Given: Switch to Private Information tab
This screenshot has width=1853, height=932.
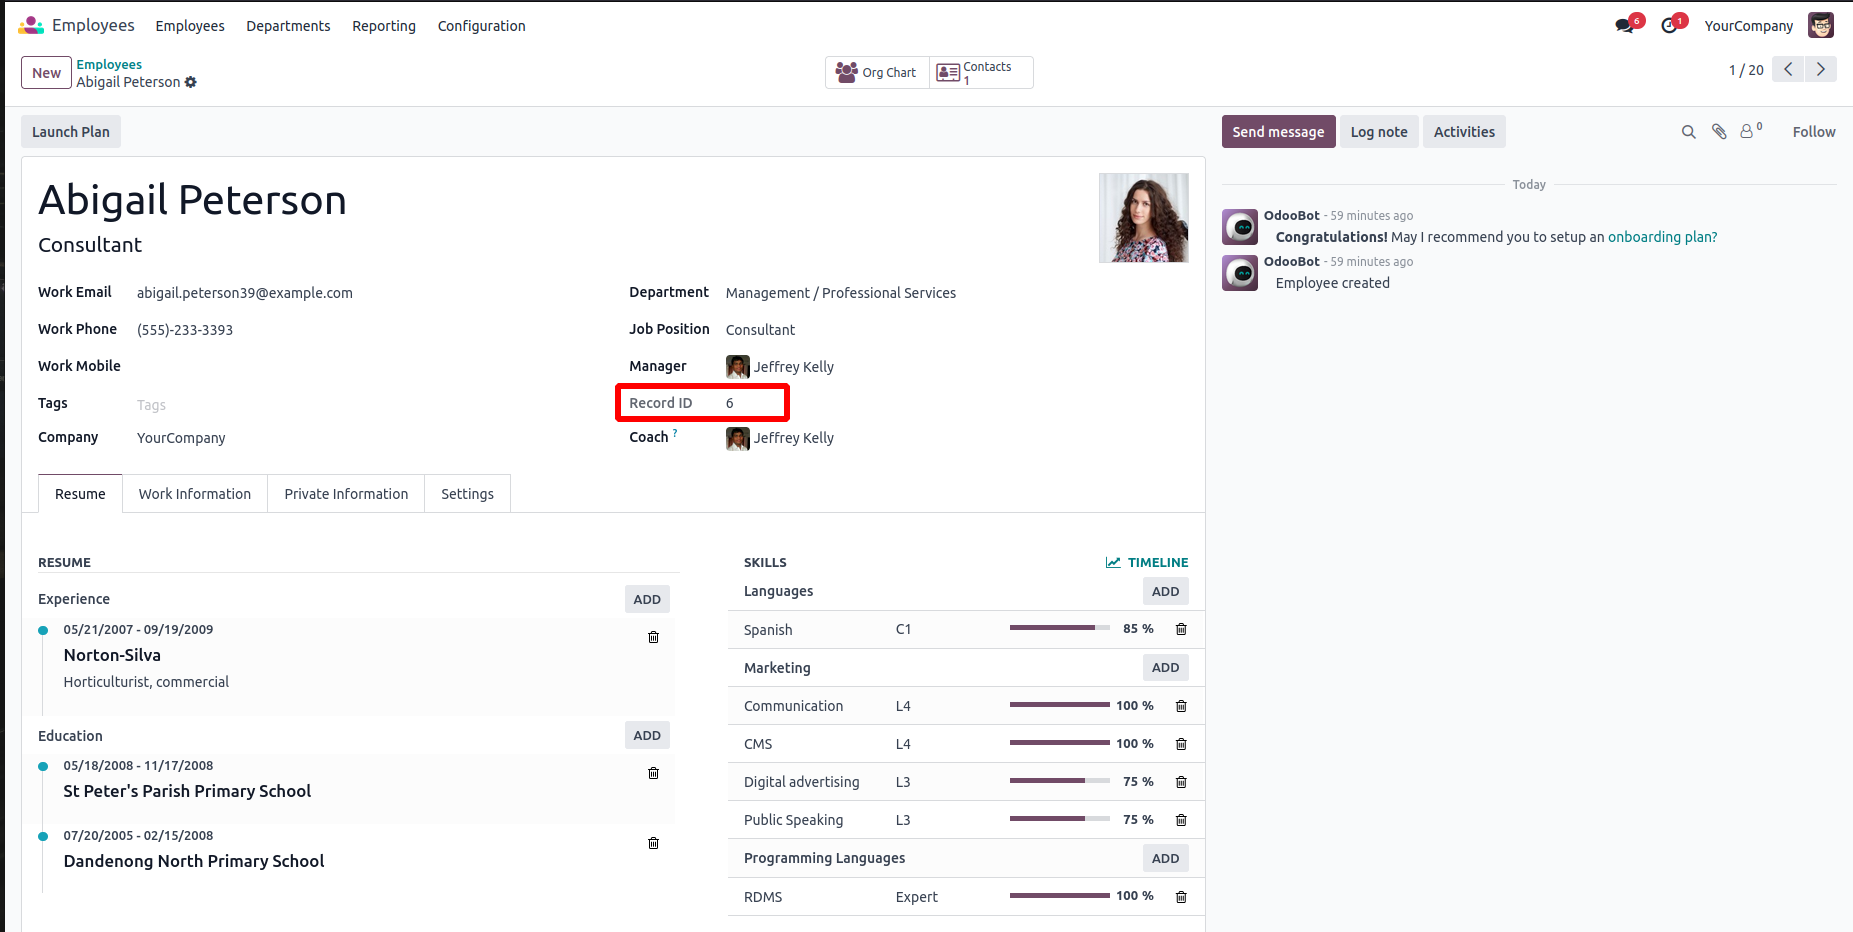Looking at the screenshot, I should coord(346,494).
